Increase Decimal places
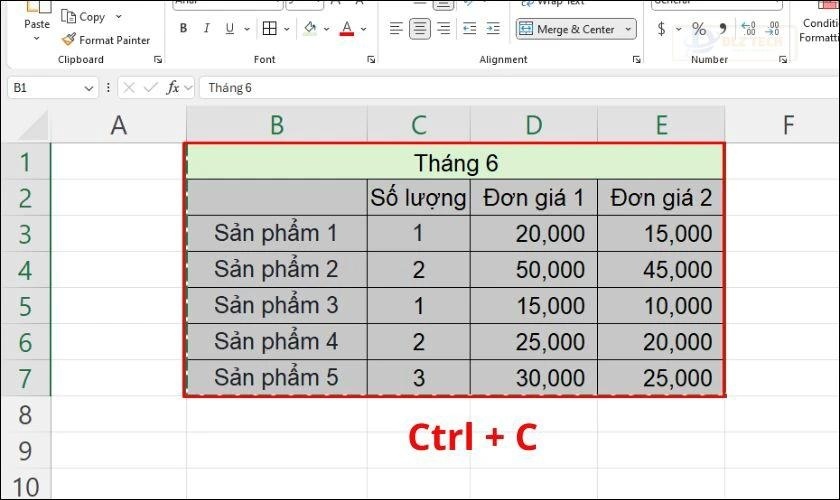The width and height of the screenshot is (840, 500). click(748, 28)
